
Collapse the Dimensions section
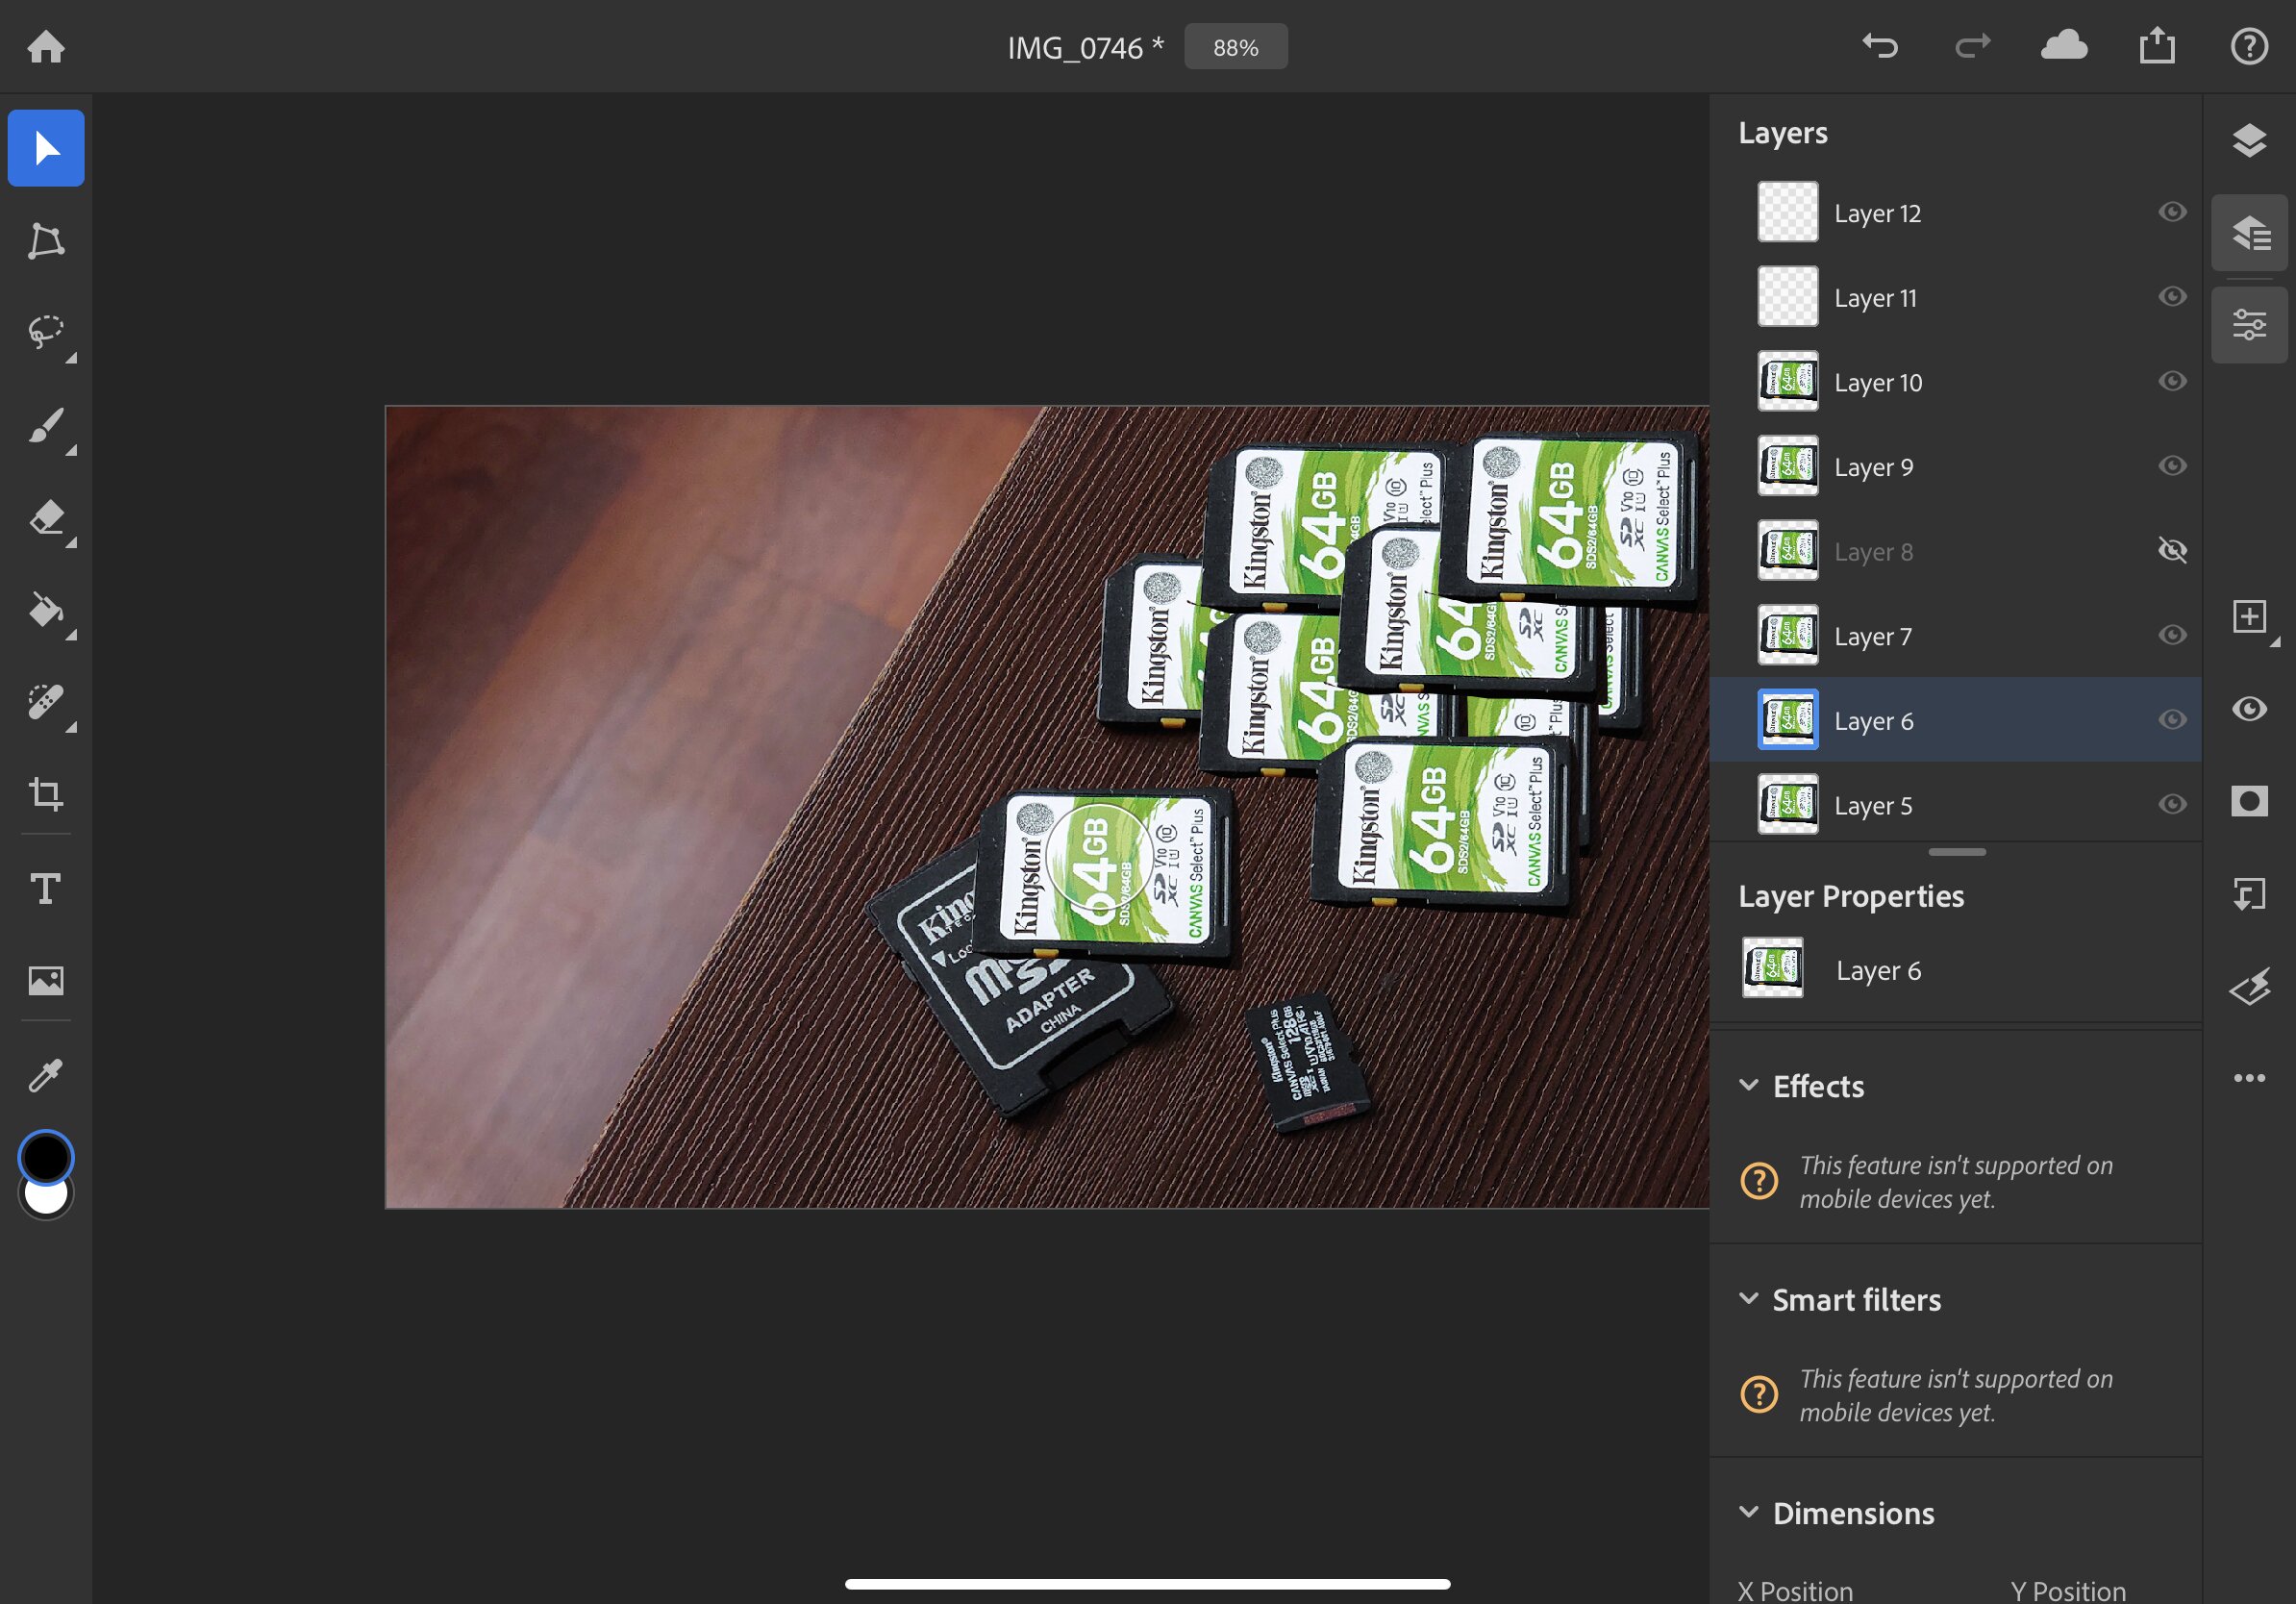click(x=1749, y=1512)
